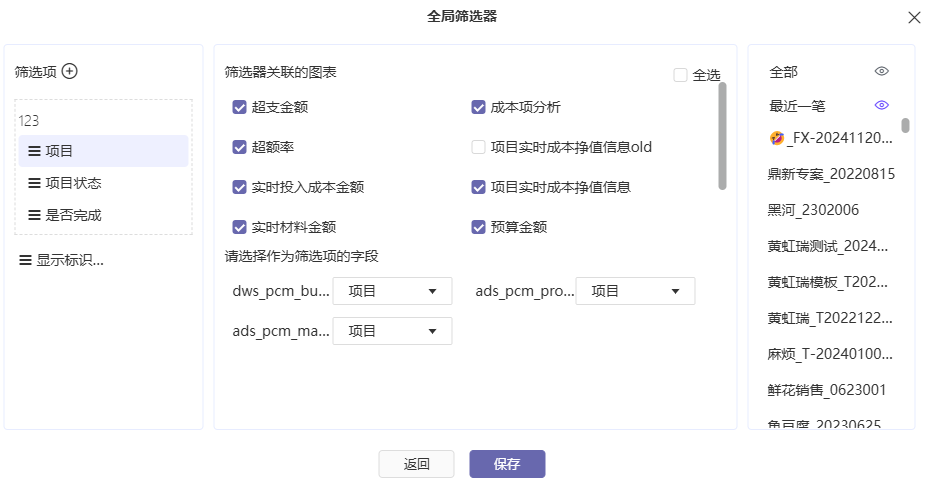Uncheck 项目实时成本挣值信息 checkbox
The width and height of the screenshot is (938, 484).
click(478, 187)
